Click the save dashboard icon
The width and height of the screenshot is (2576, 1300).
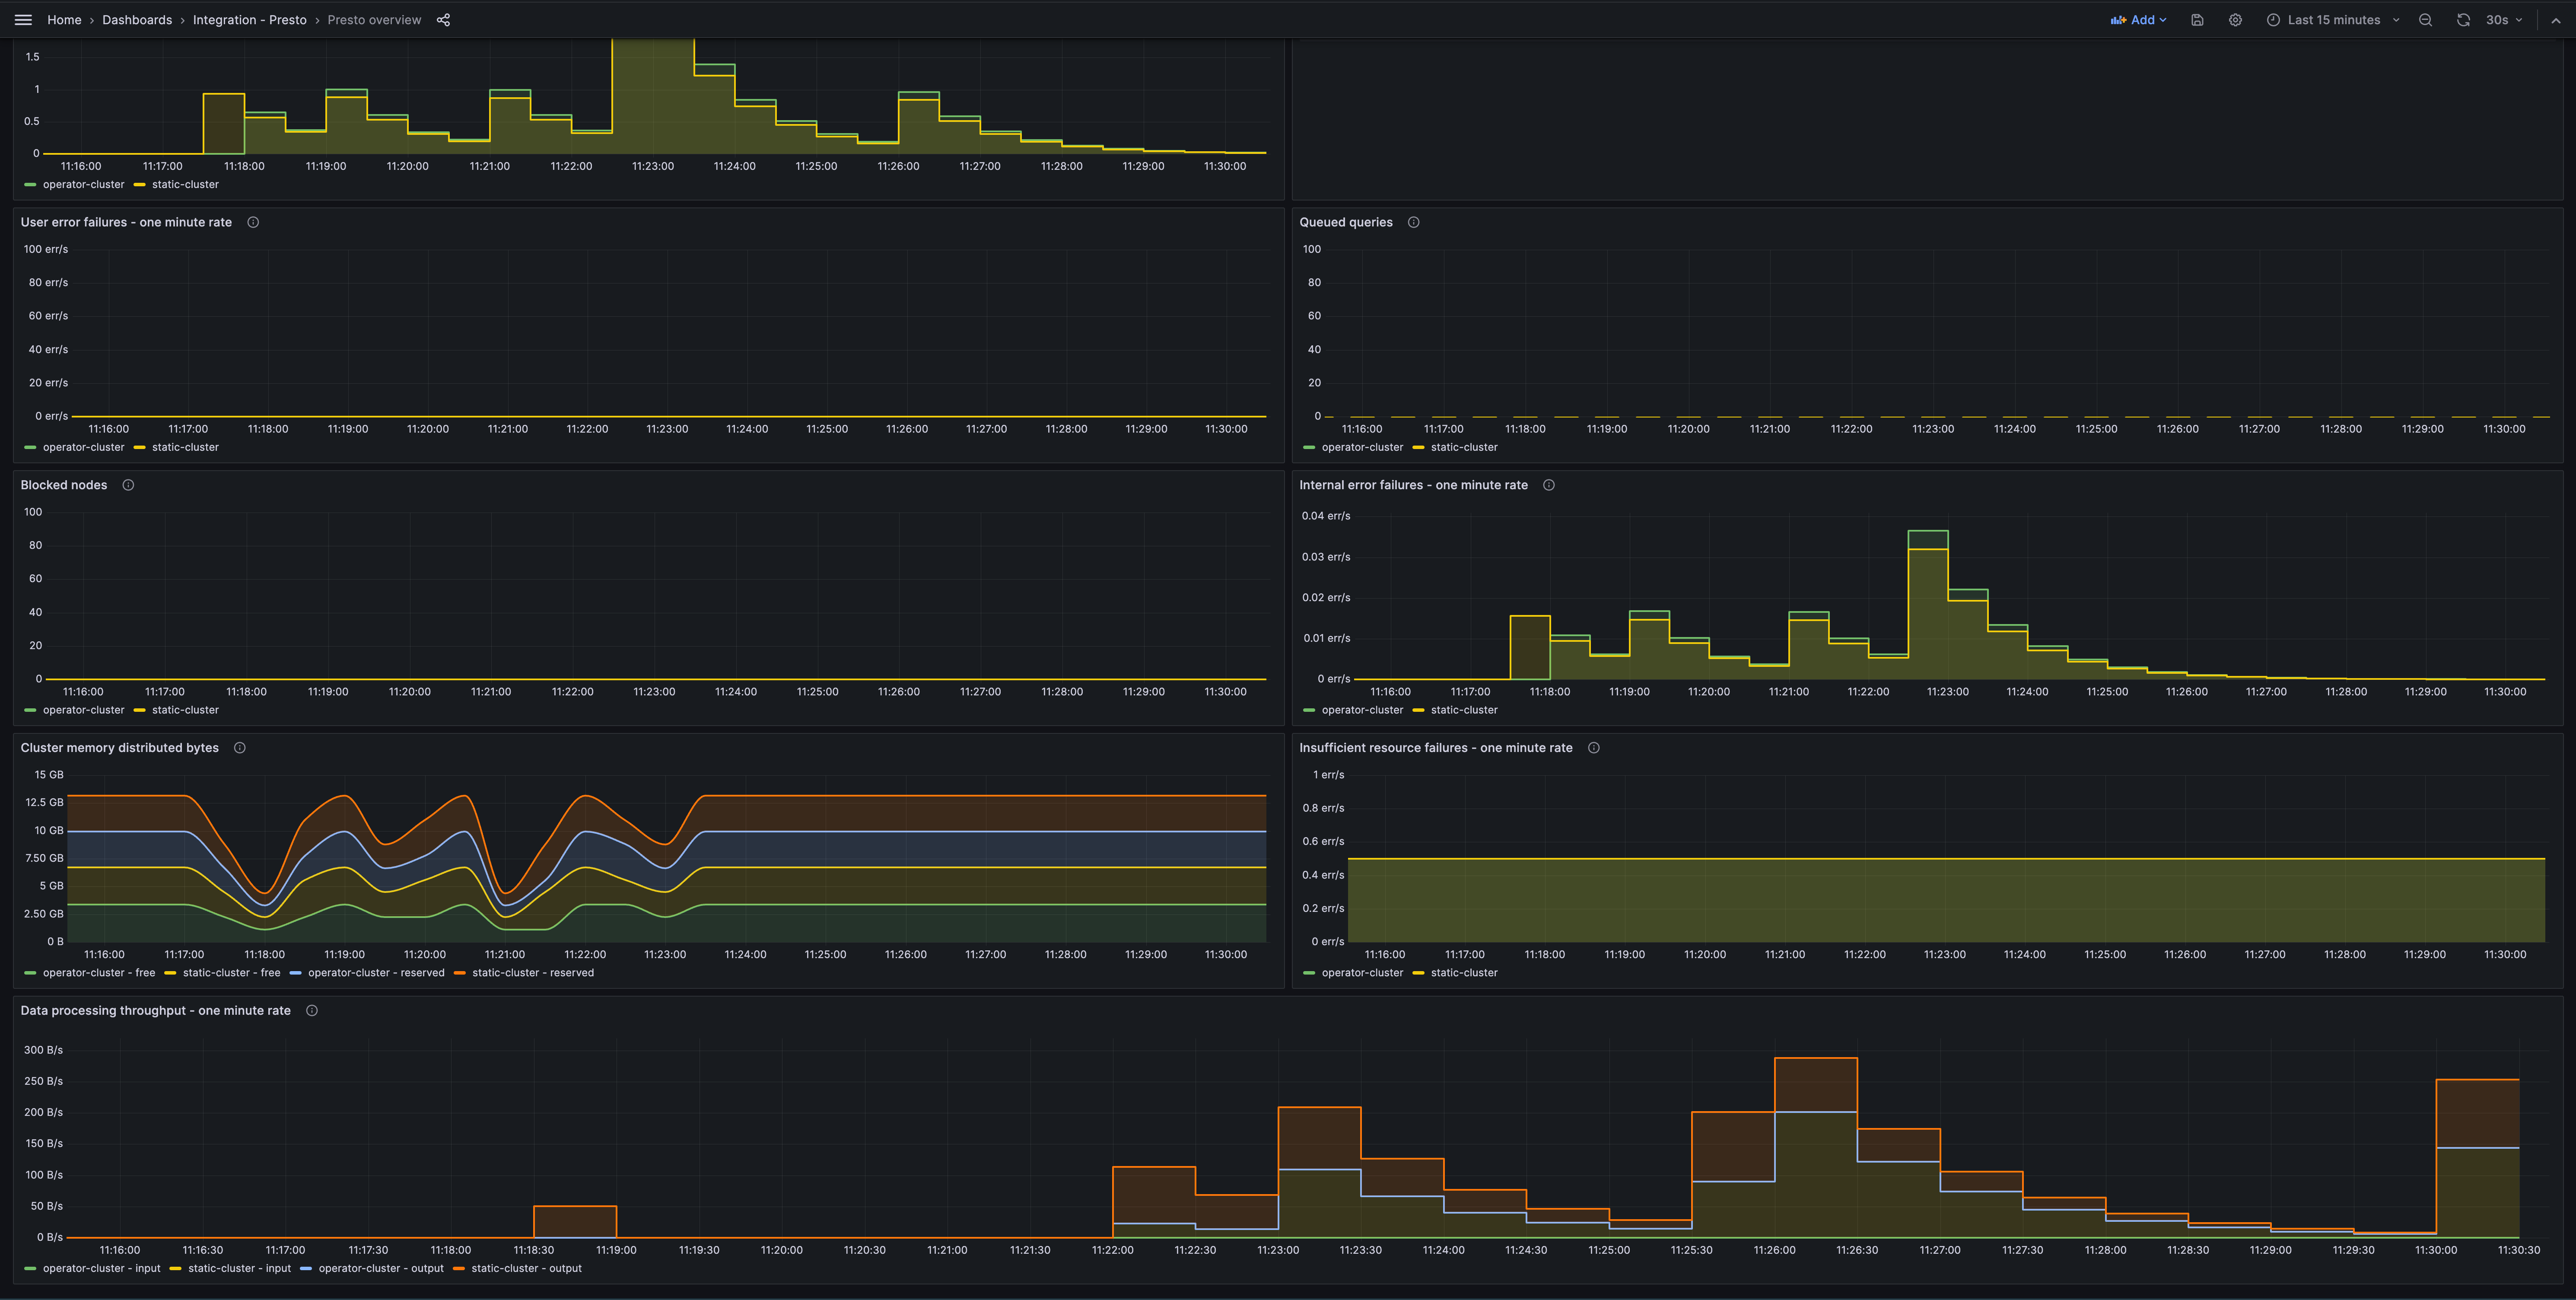point(2196,19)
